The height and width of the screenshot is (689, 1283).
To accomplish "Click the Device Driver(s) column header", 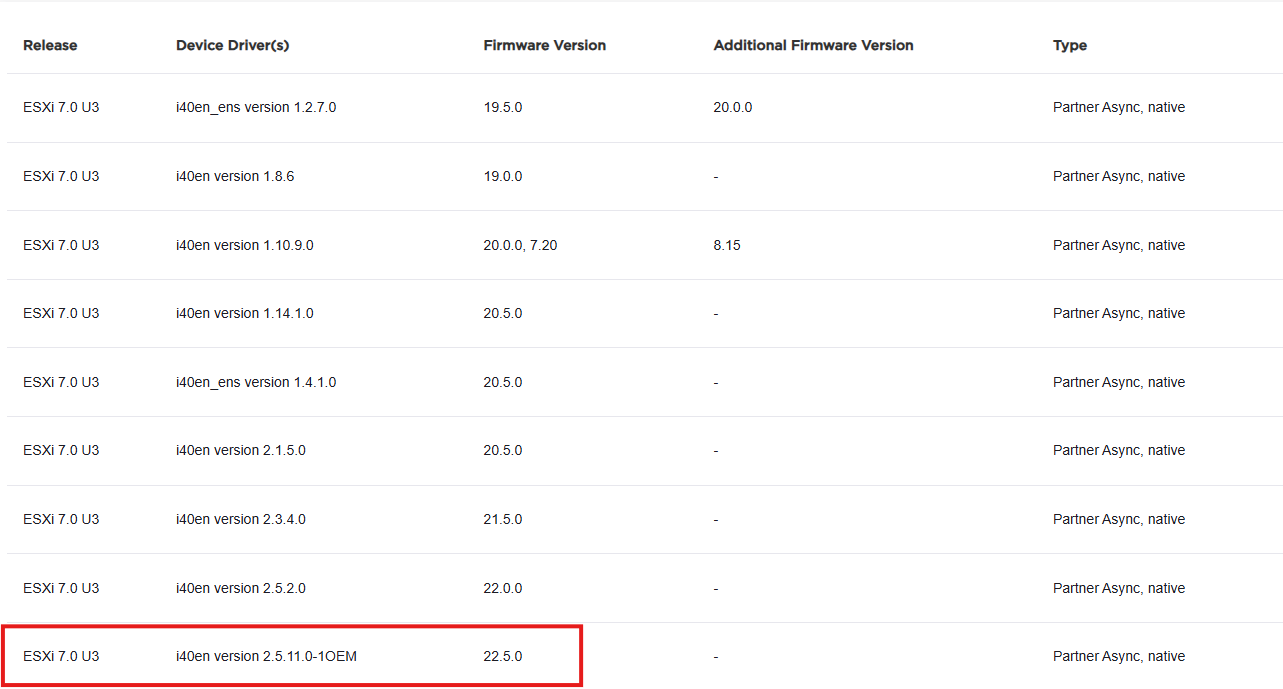I will point(232,45).
